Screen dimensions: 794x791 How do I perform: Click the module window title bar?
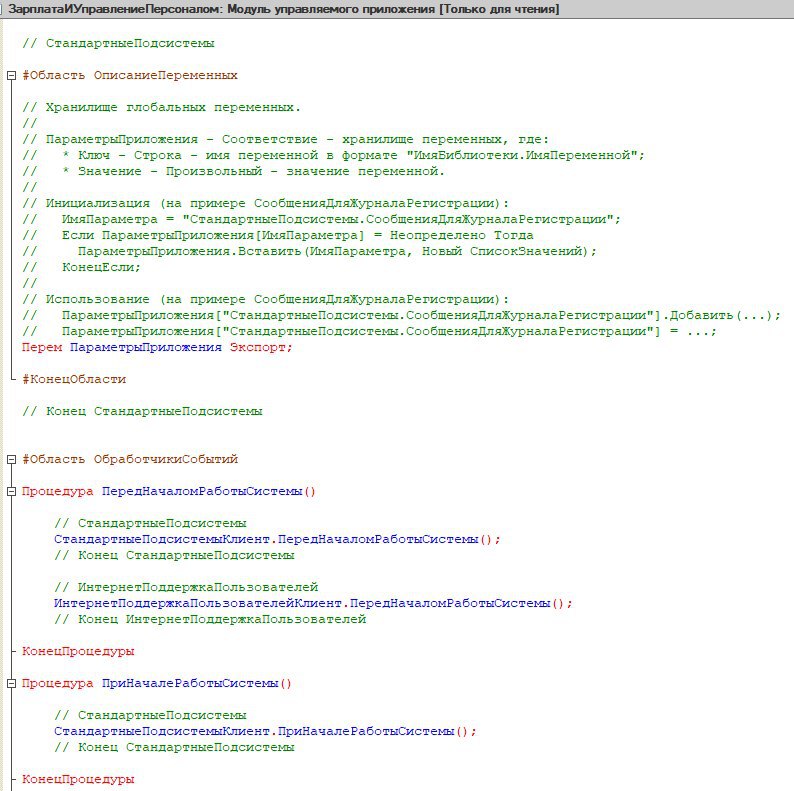[397, 9]
